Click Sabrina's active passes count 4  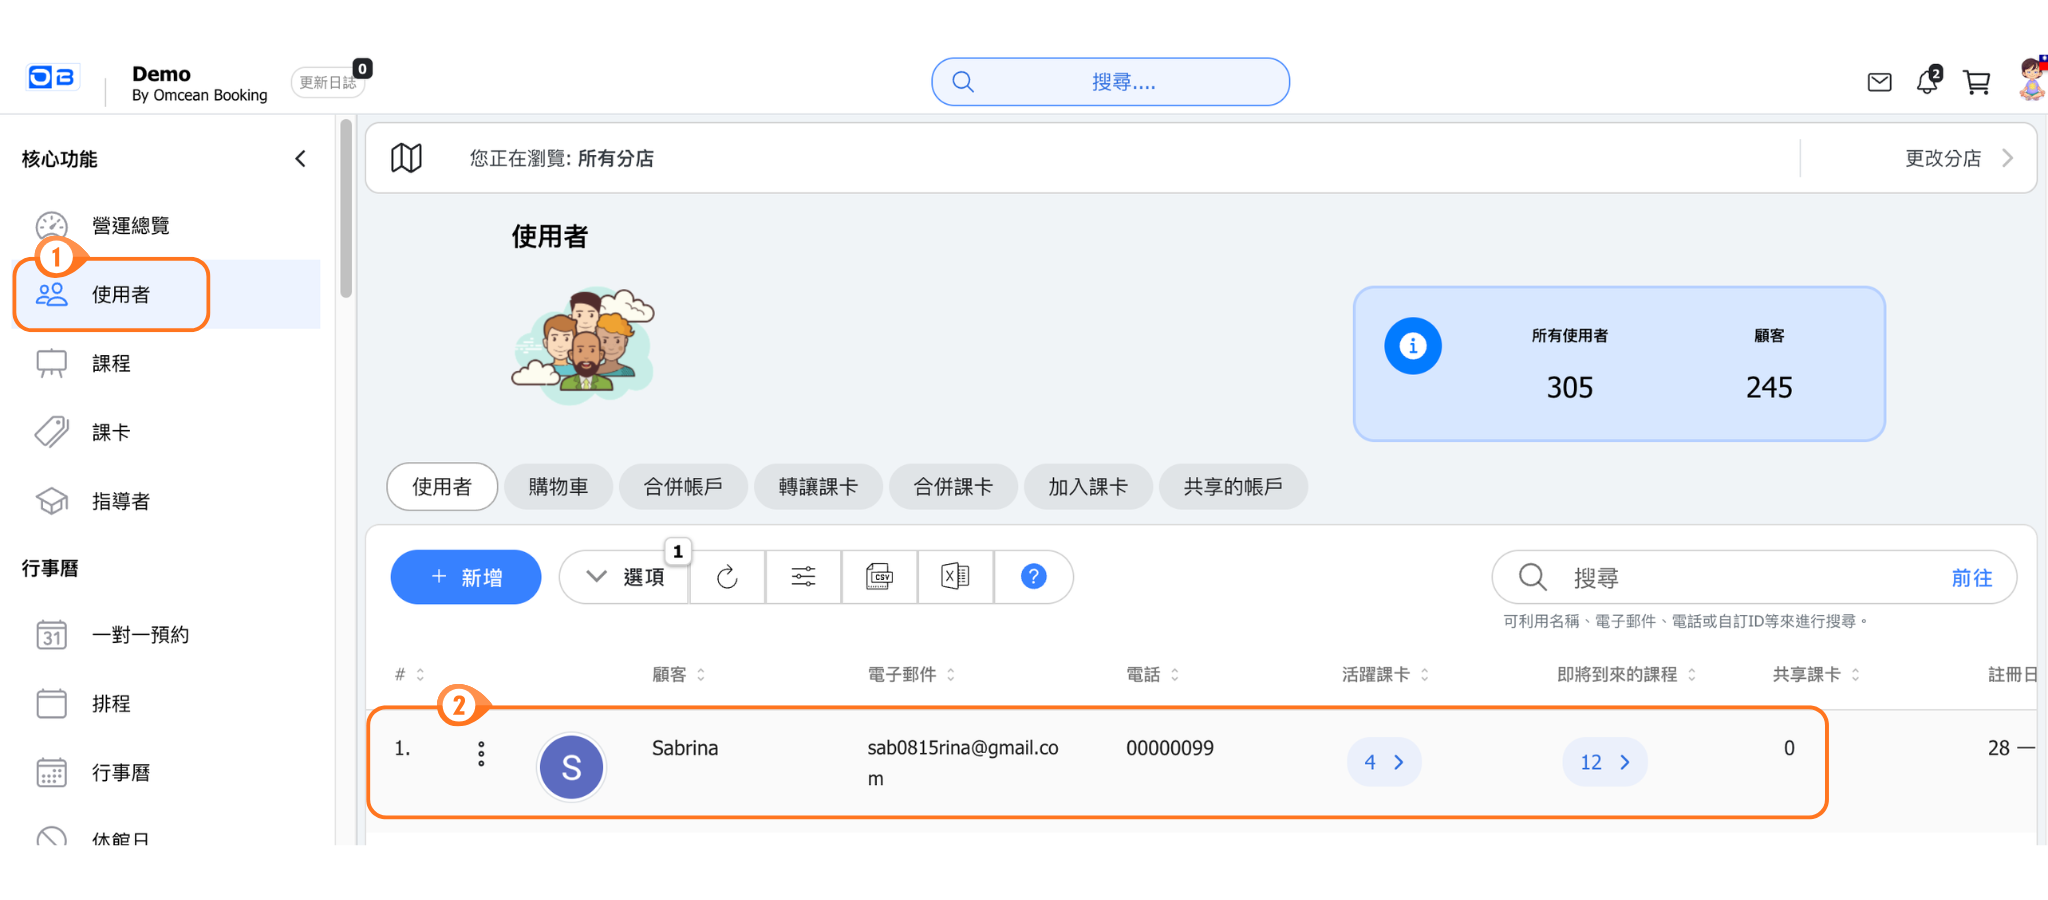point(1384,762)
